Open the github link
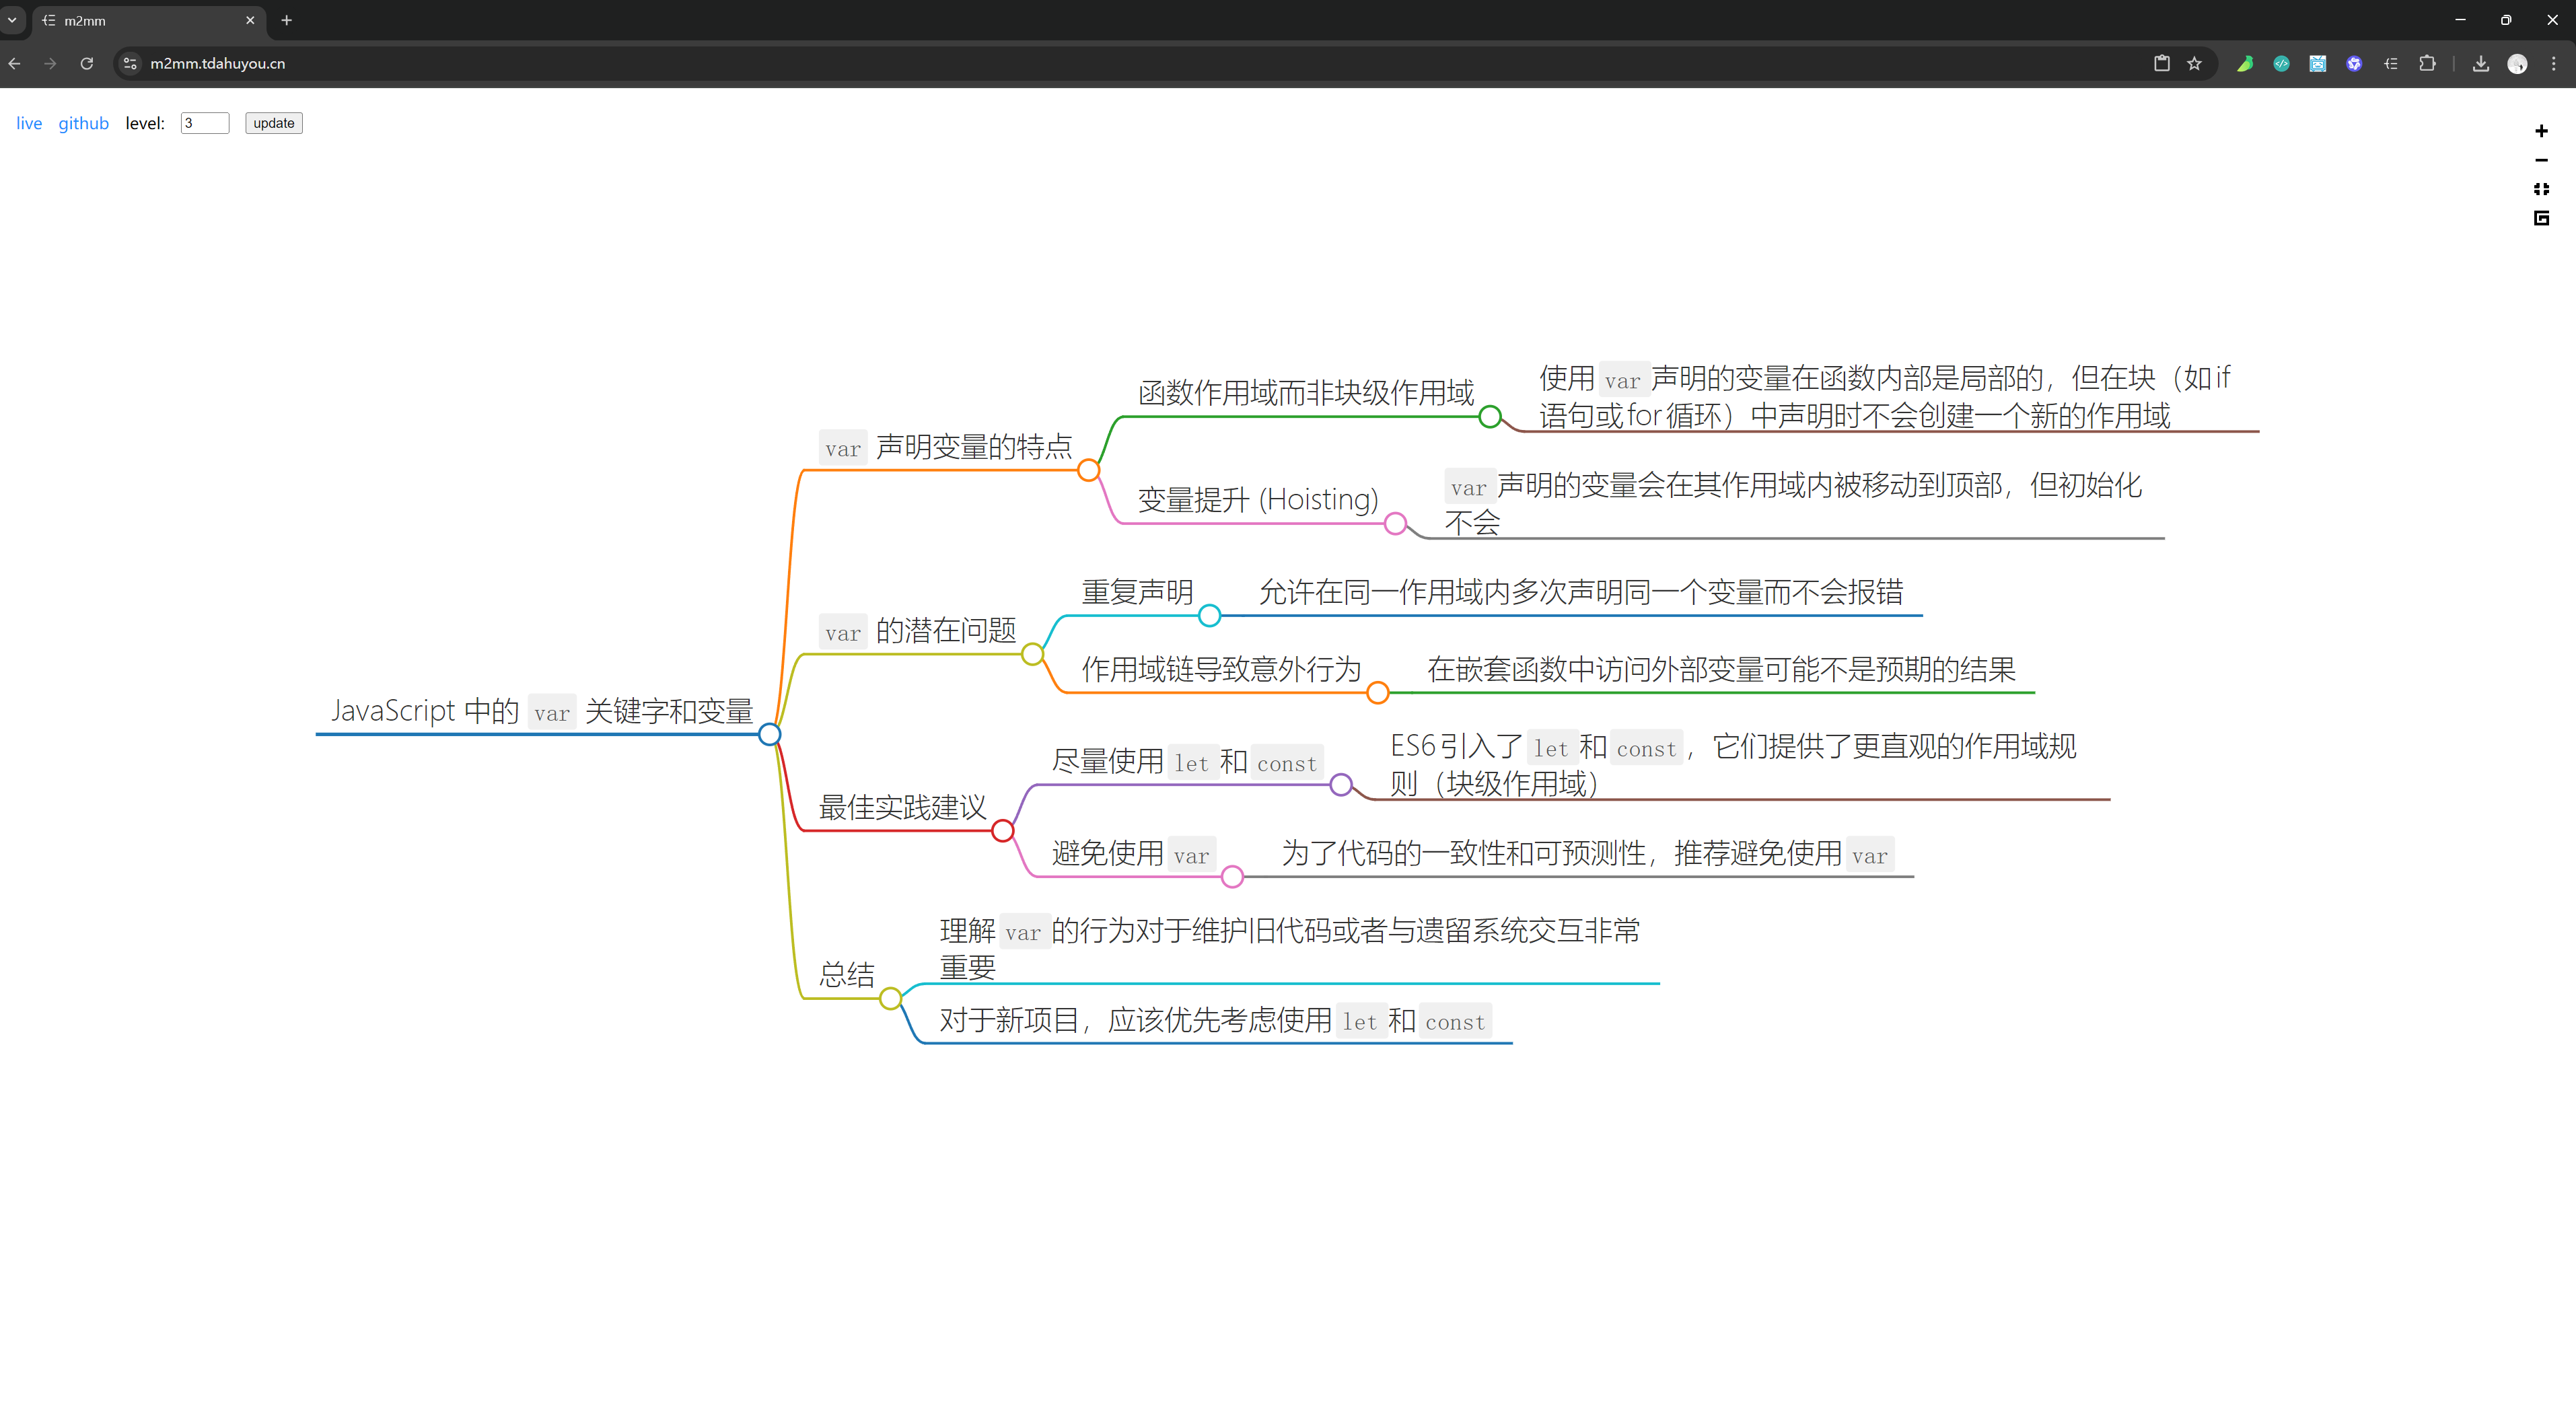 (83, 123)
